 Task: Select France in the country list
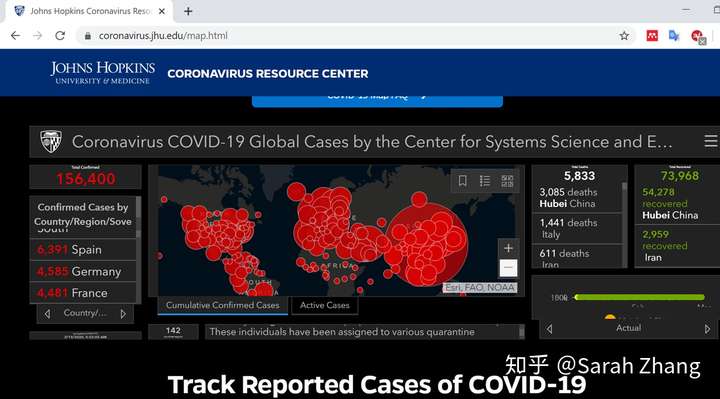(x=83, y=293)
